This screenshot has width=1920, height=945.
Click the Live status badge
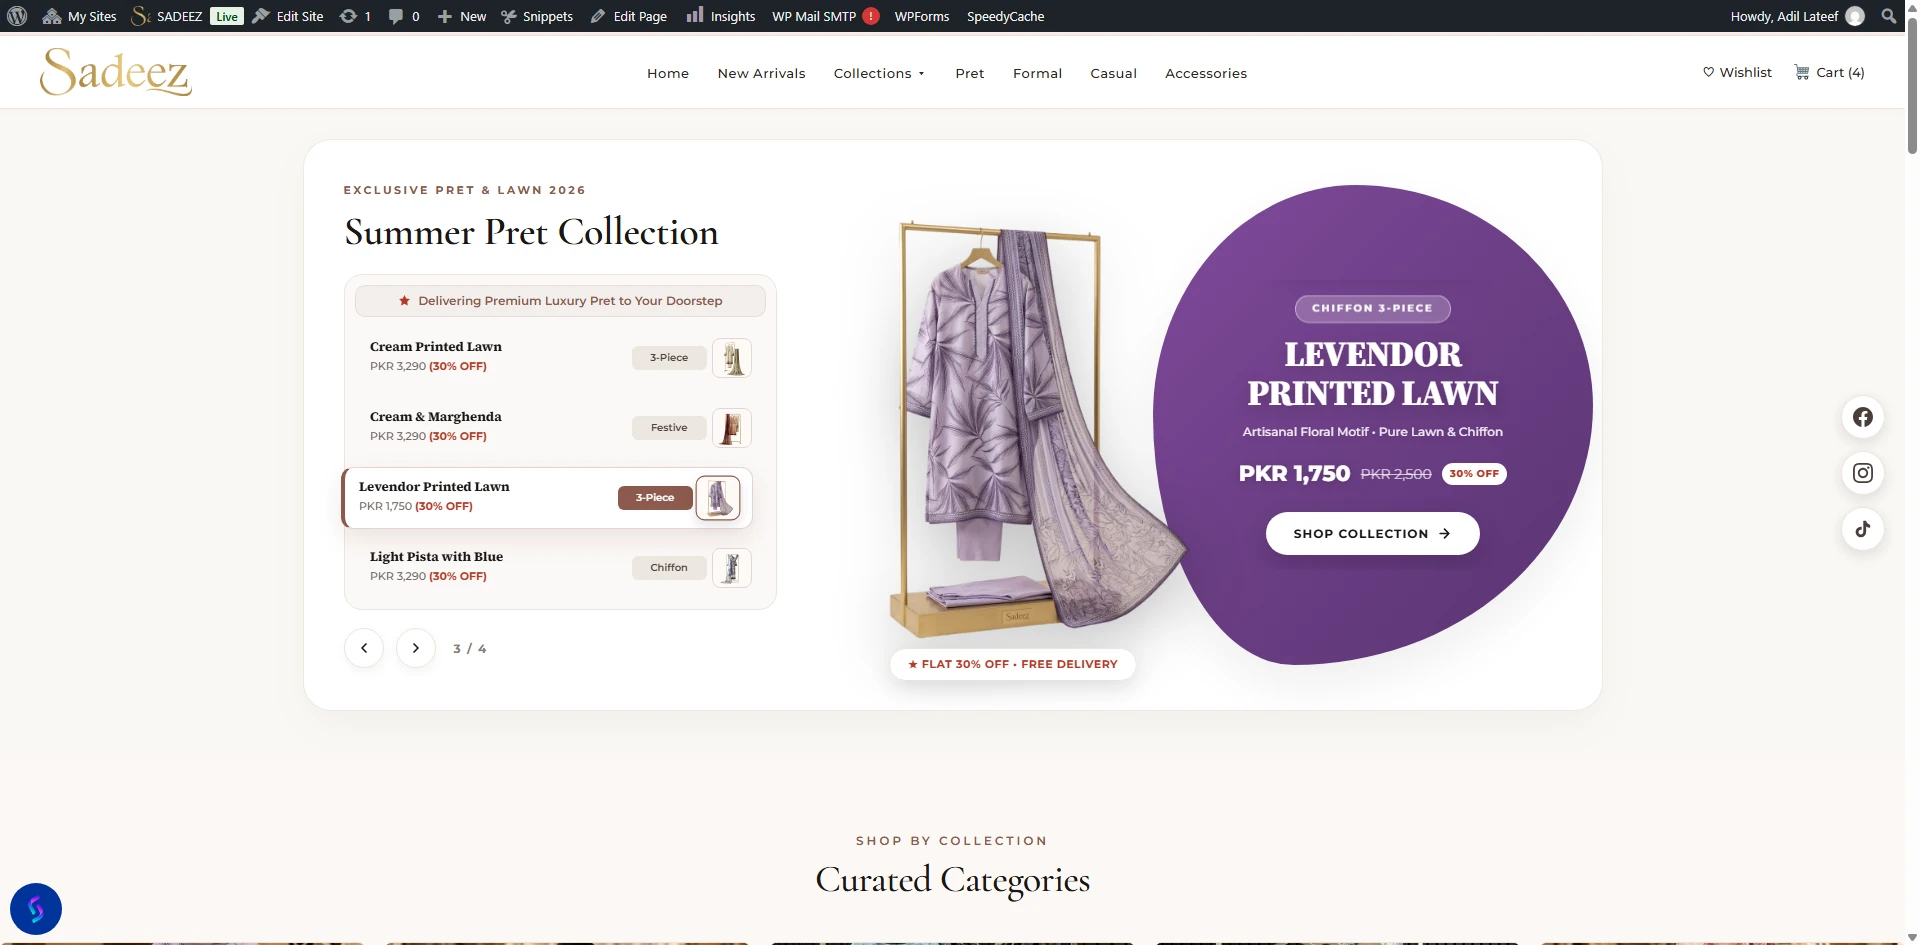(227, 16)
